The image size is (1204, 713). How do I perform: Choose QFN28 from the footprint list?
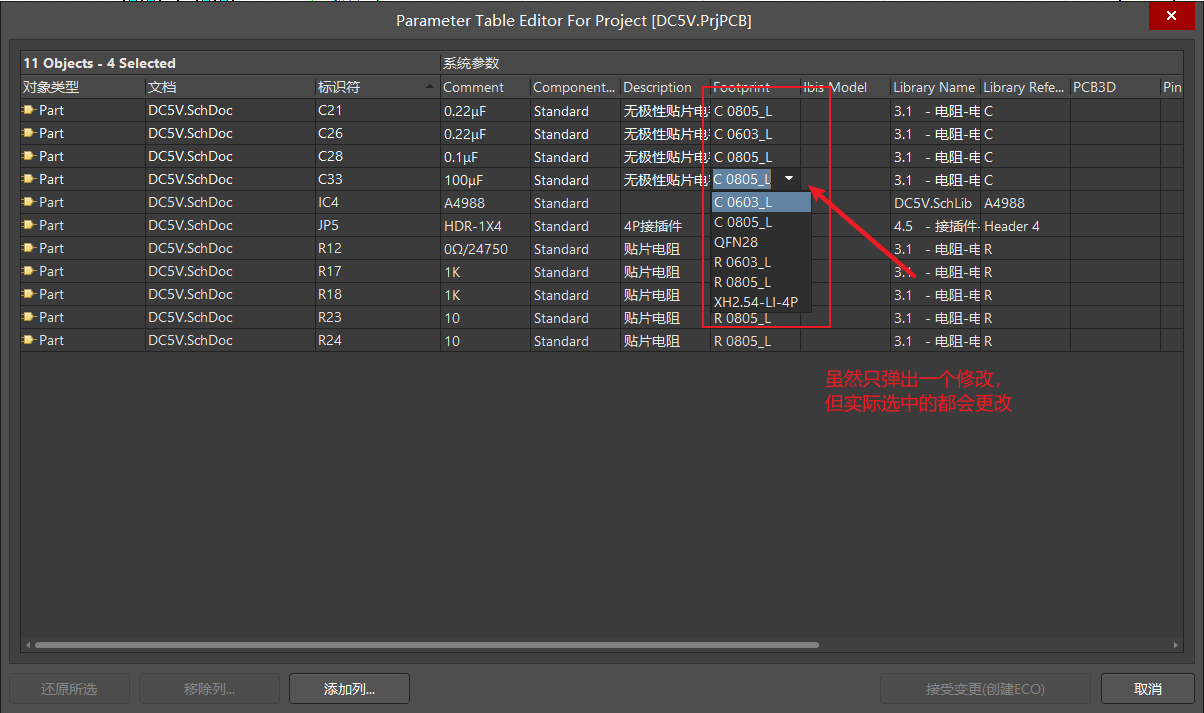761,242
